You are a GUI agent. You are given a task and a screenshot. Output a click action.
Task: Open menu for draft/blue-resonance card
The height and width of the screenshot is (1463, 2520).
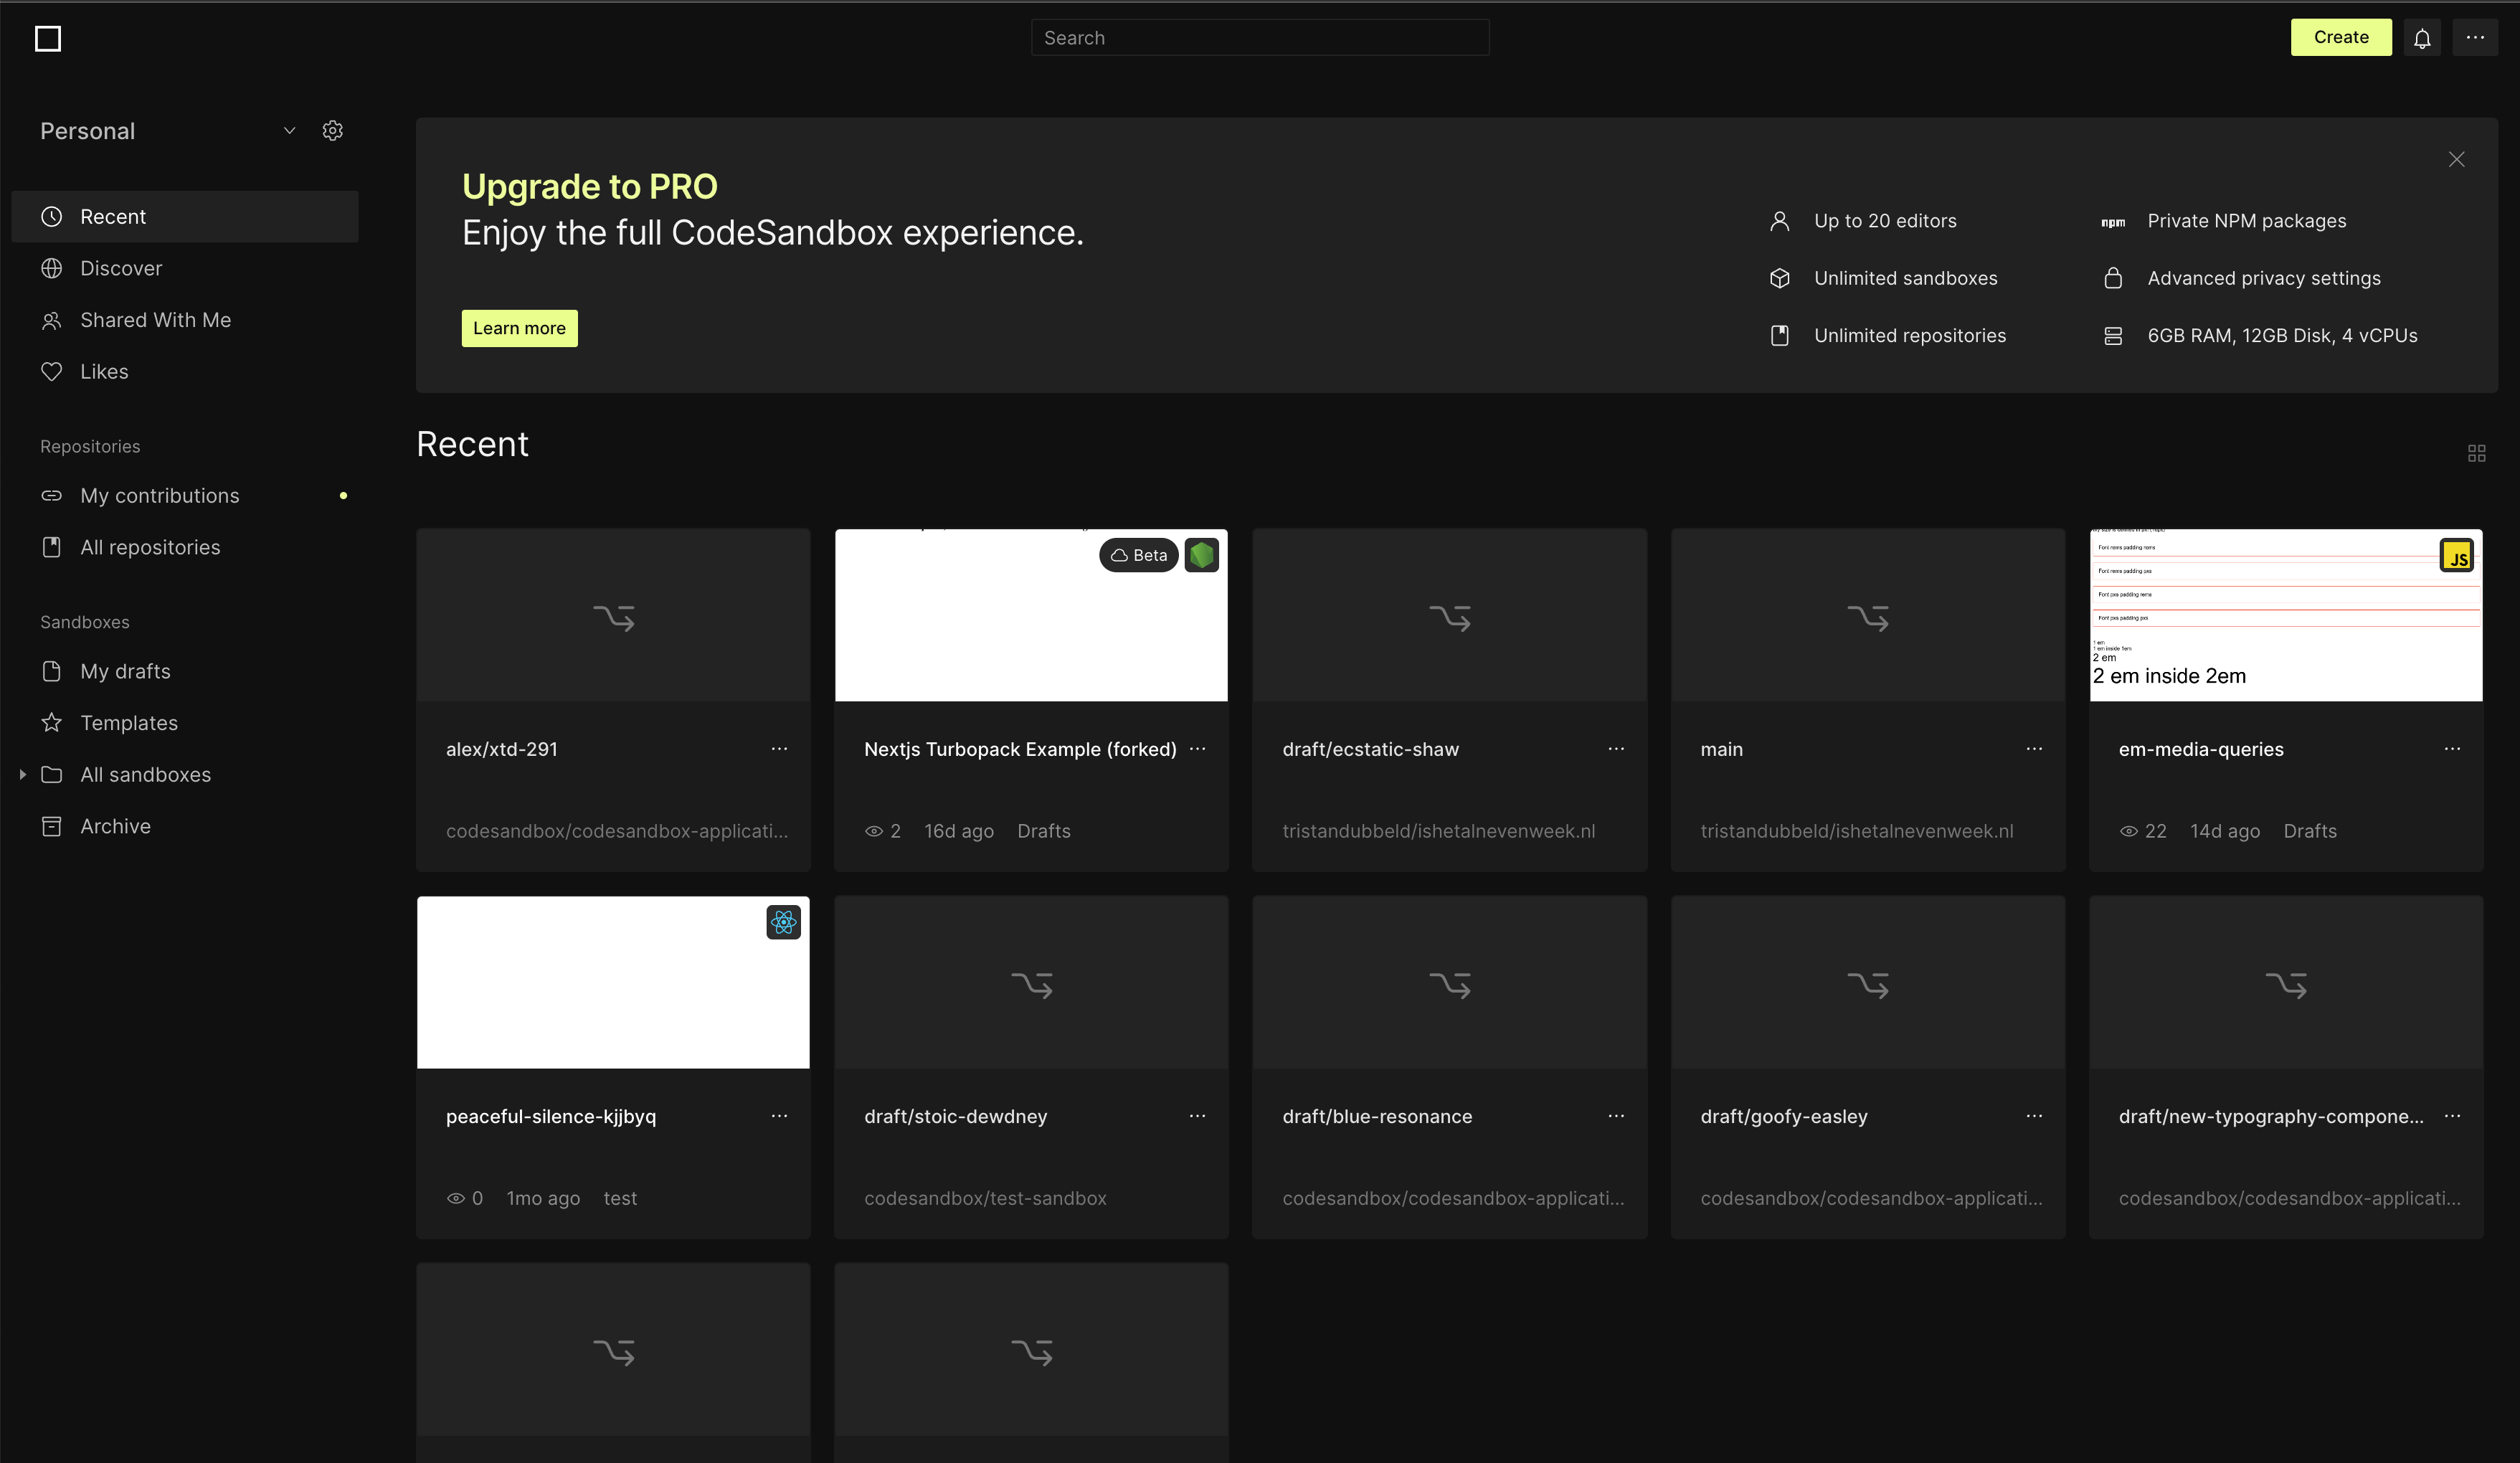(x=1616, y=1116)
